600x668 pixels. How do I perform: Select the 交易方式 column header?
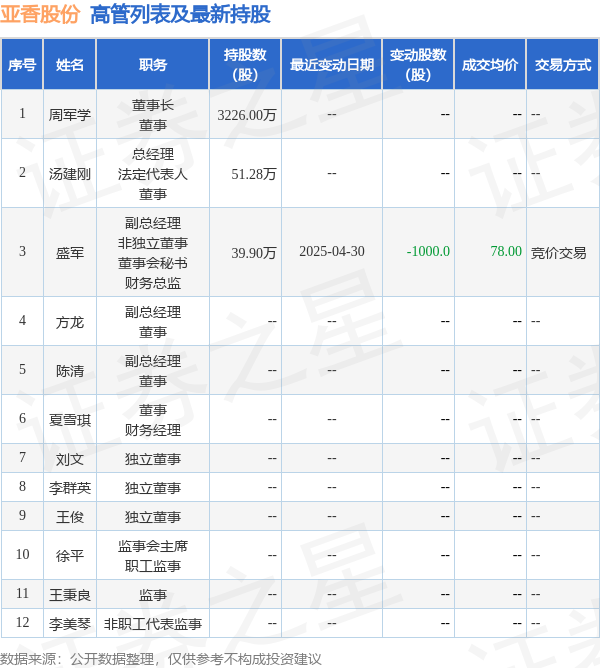562,65
